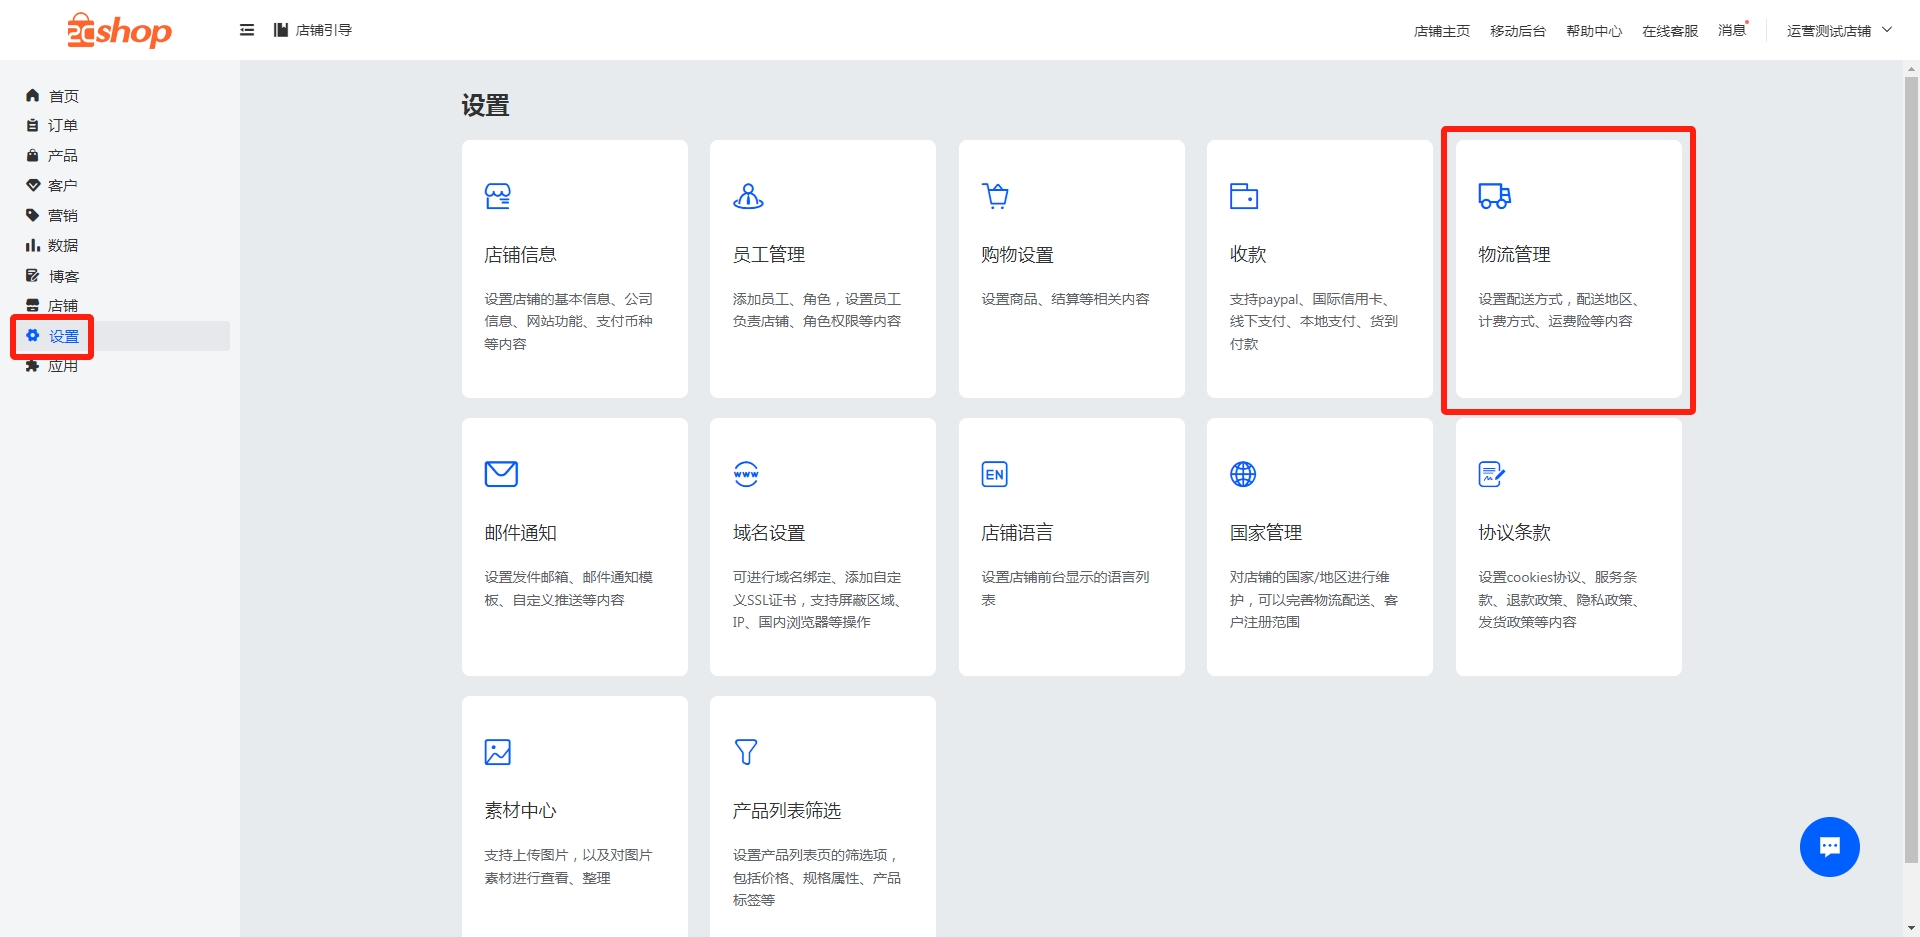Select 客户 in the sidebar
Image resolution: width=1920 pixels, height=937 pixels.
click(x=63, y=185)
